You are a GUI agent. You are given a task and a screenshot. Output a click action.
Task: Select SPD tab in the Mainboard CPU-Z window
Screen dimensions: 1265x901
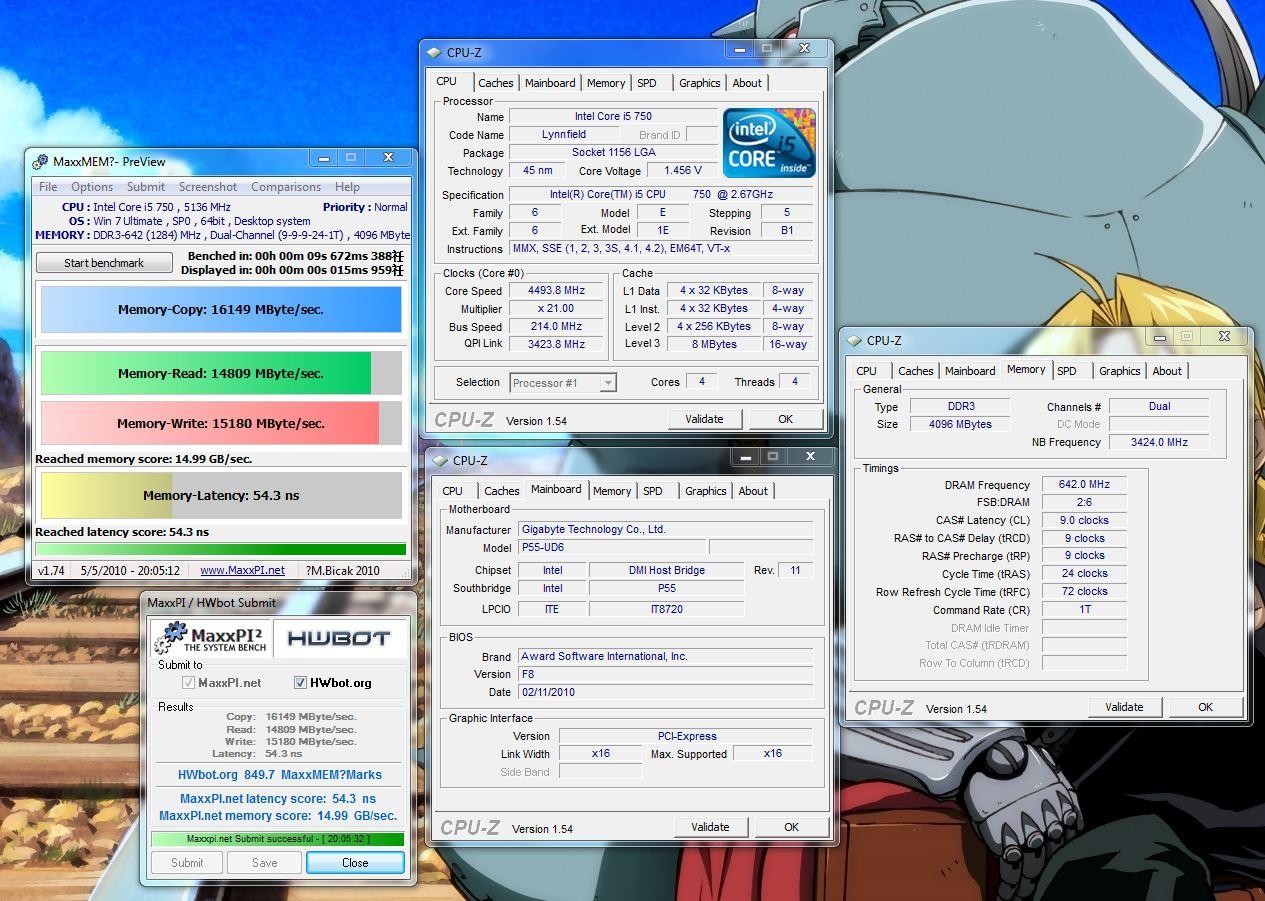(x=653, y=491)
